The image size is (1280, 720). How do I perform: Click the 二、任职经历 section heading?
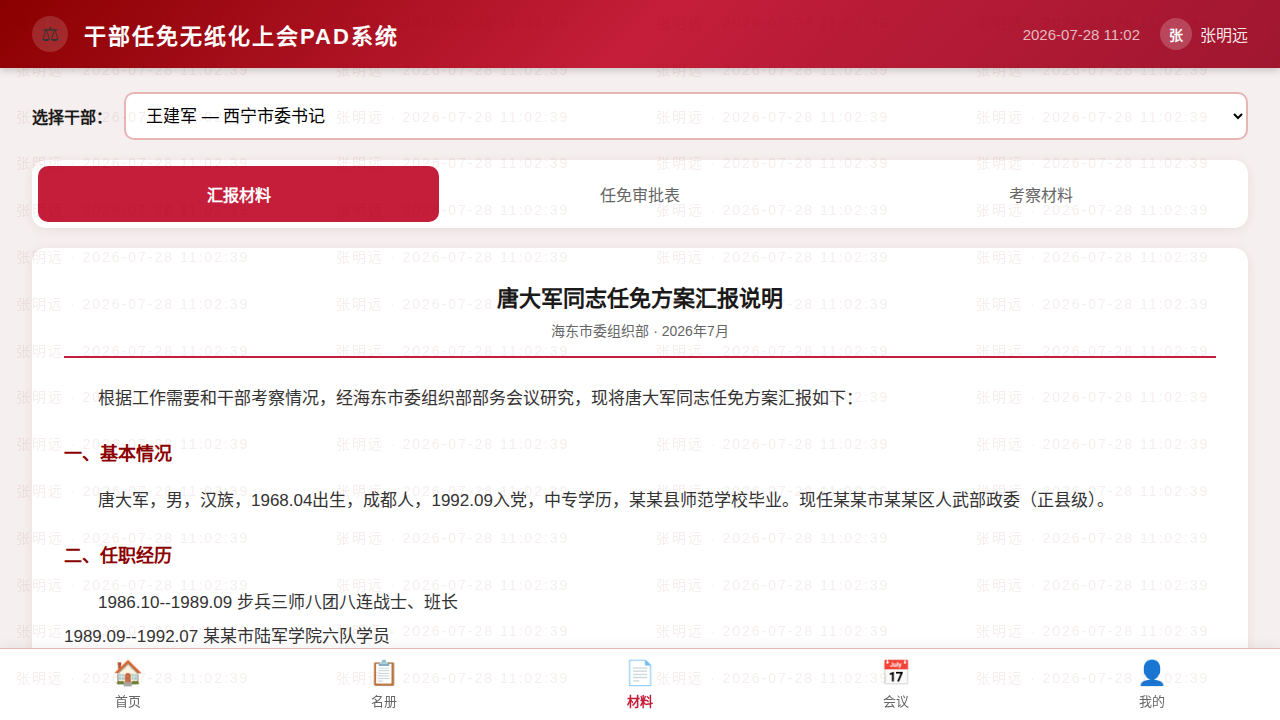(118, 555)
